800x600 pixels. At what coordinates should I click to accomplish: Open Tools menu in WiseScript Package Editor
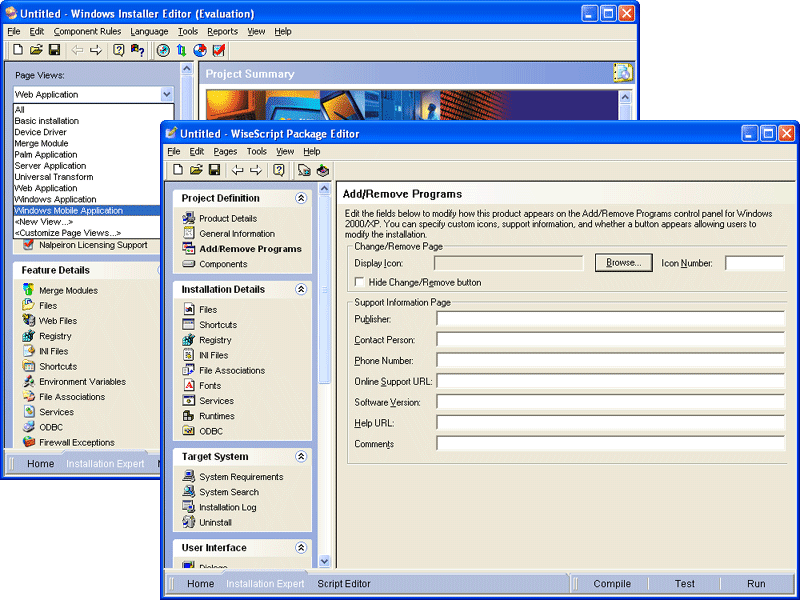257,152
